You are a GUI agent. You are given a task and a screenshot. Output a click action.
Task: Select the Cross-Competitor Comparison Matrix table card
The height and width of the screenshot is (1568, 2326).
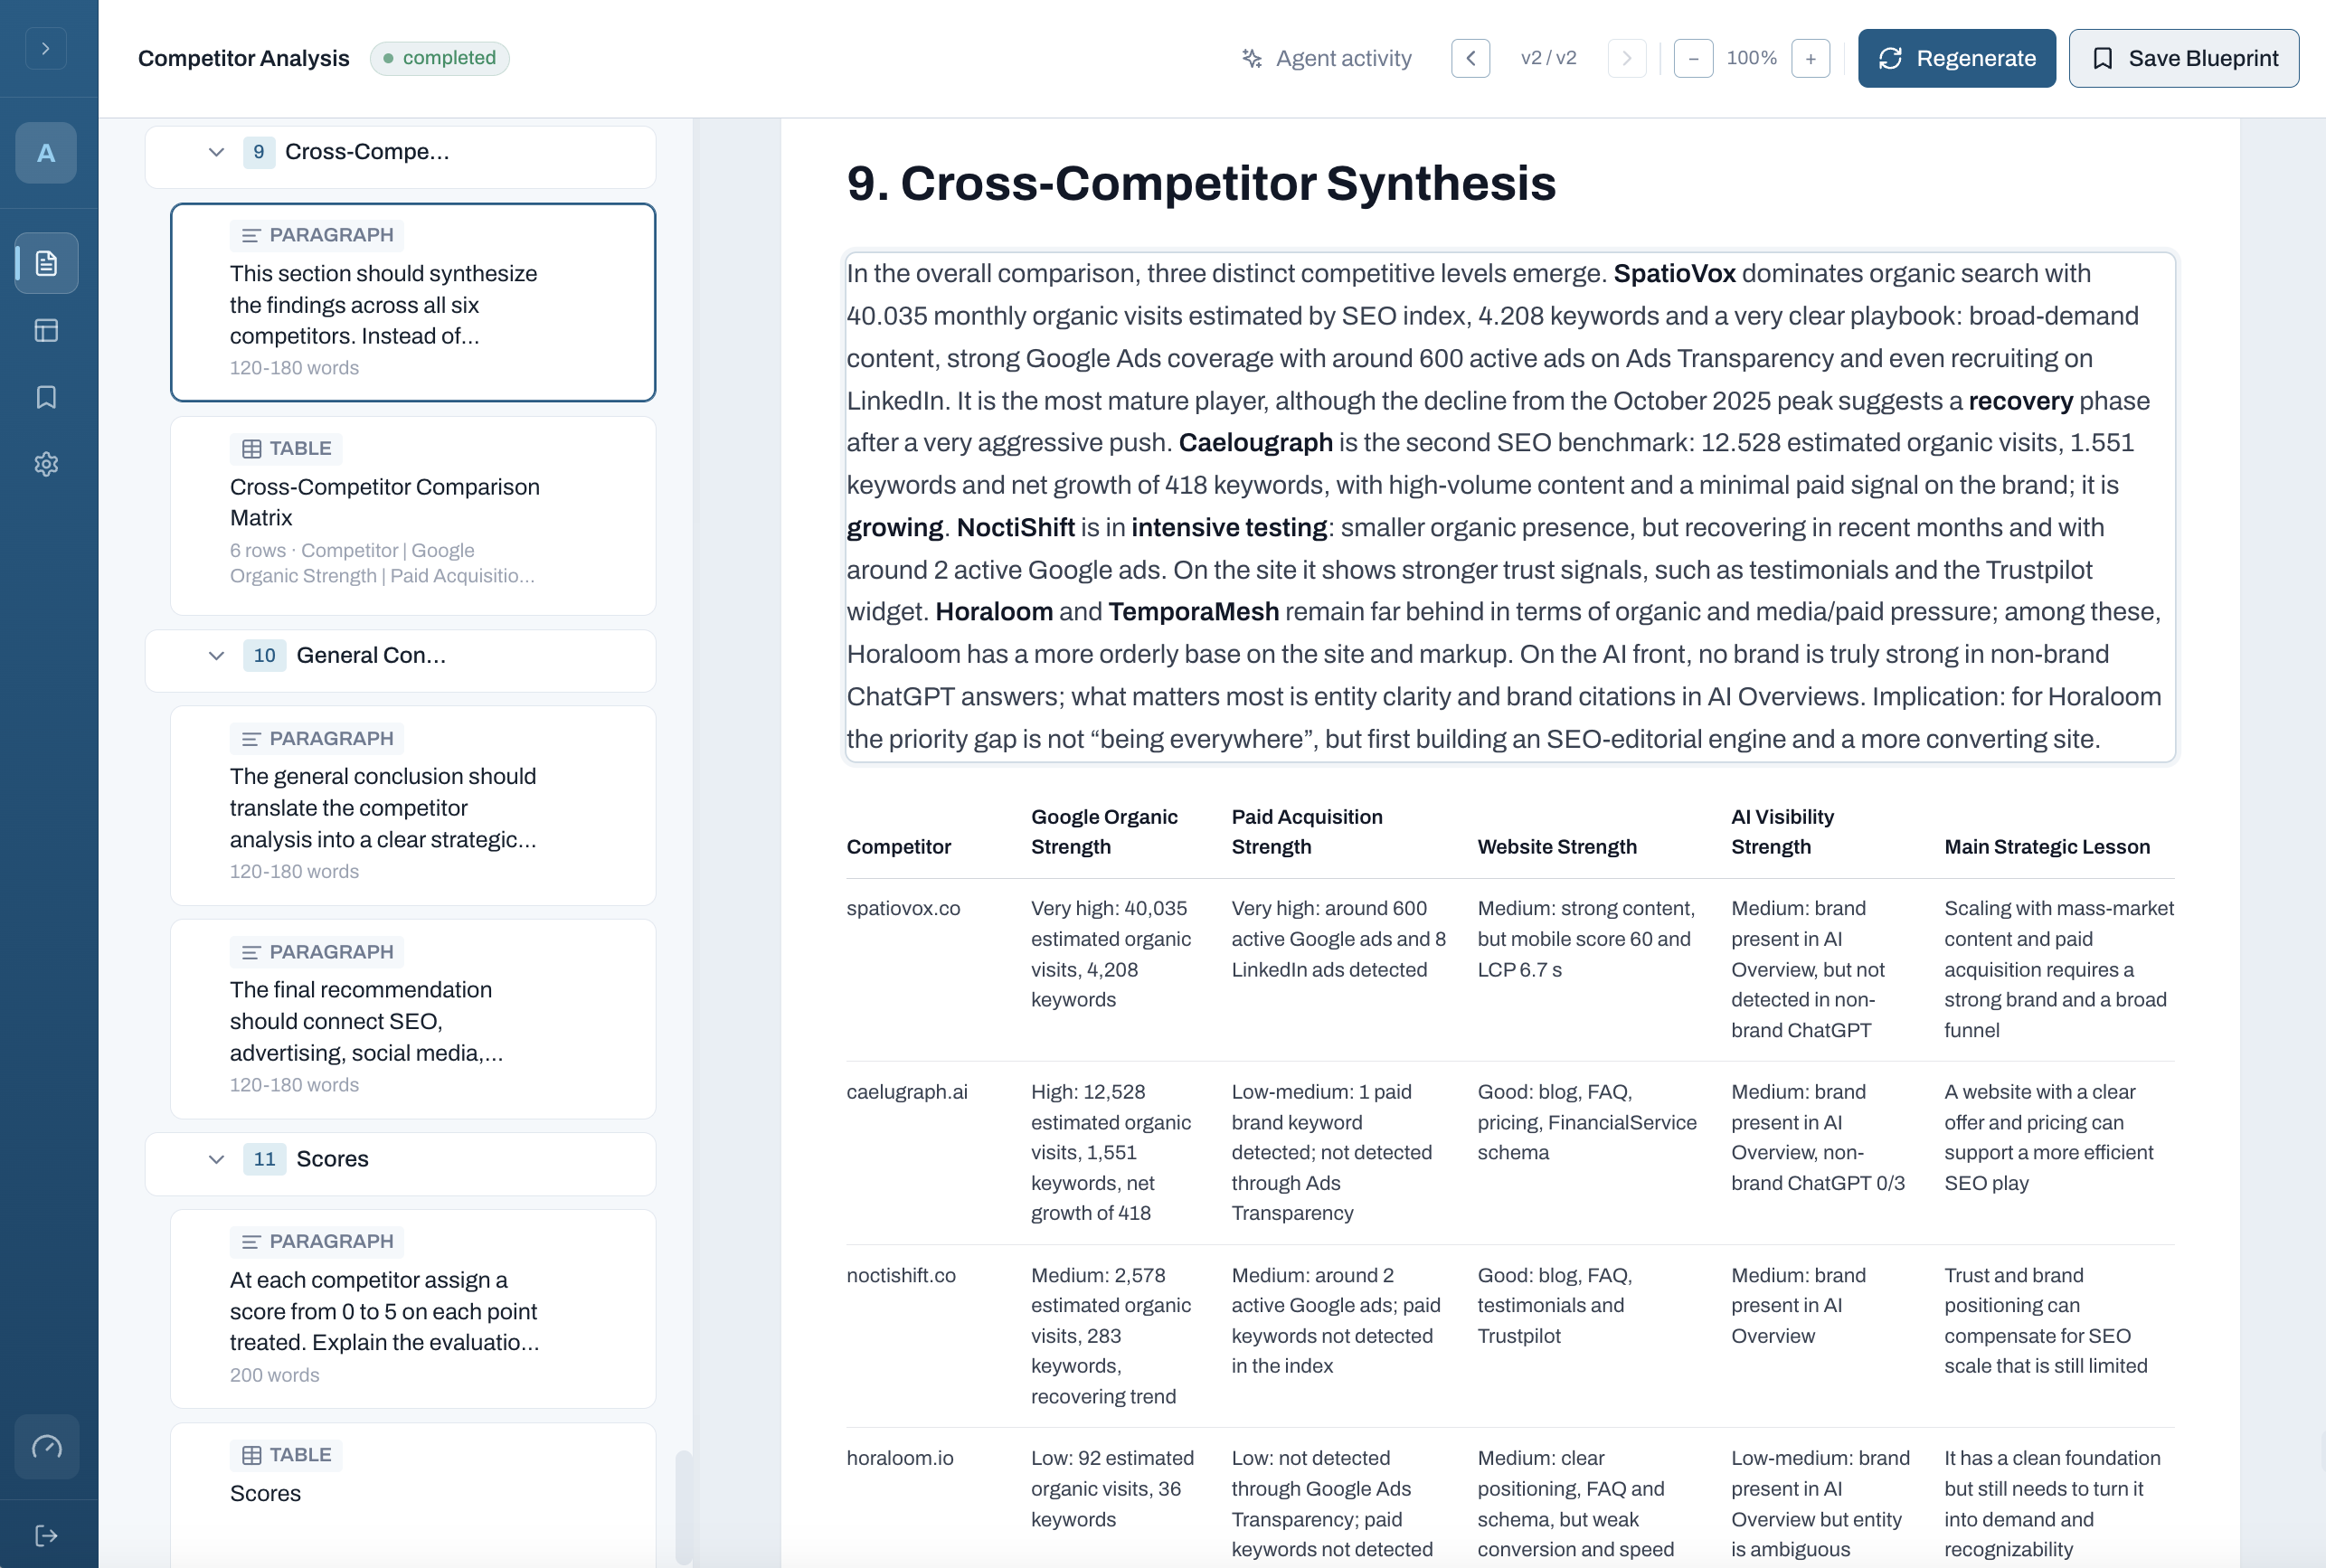coord(413,515)
